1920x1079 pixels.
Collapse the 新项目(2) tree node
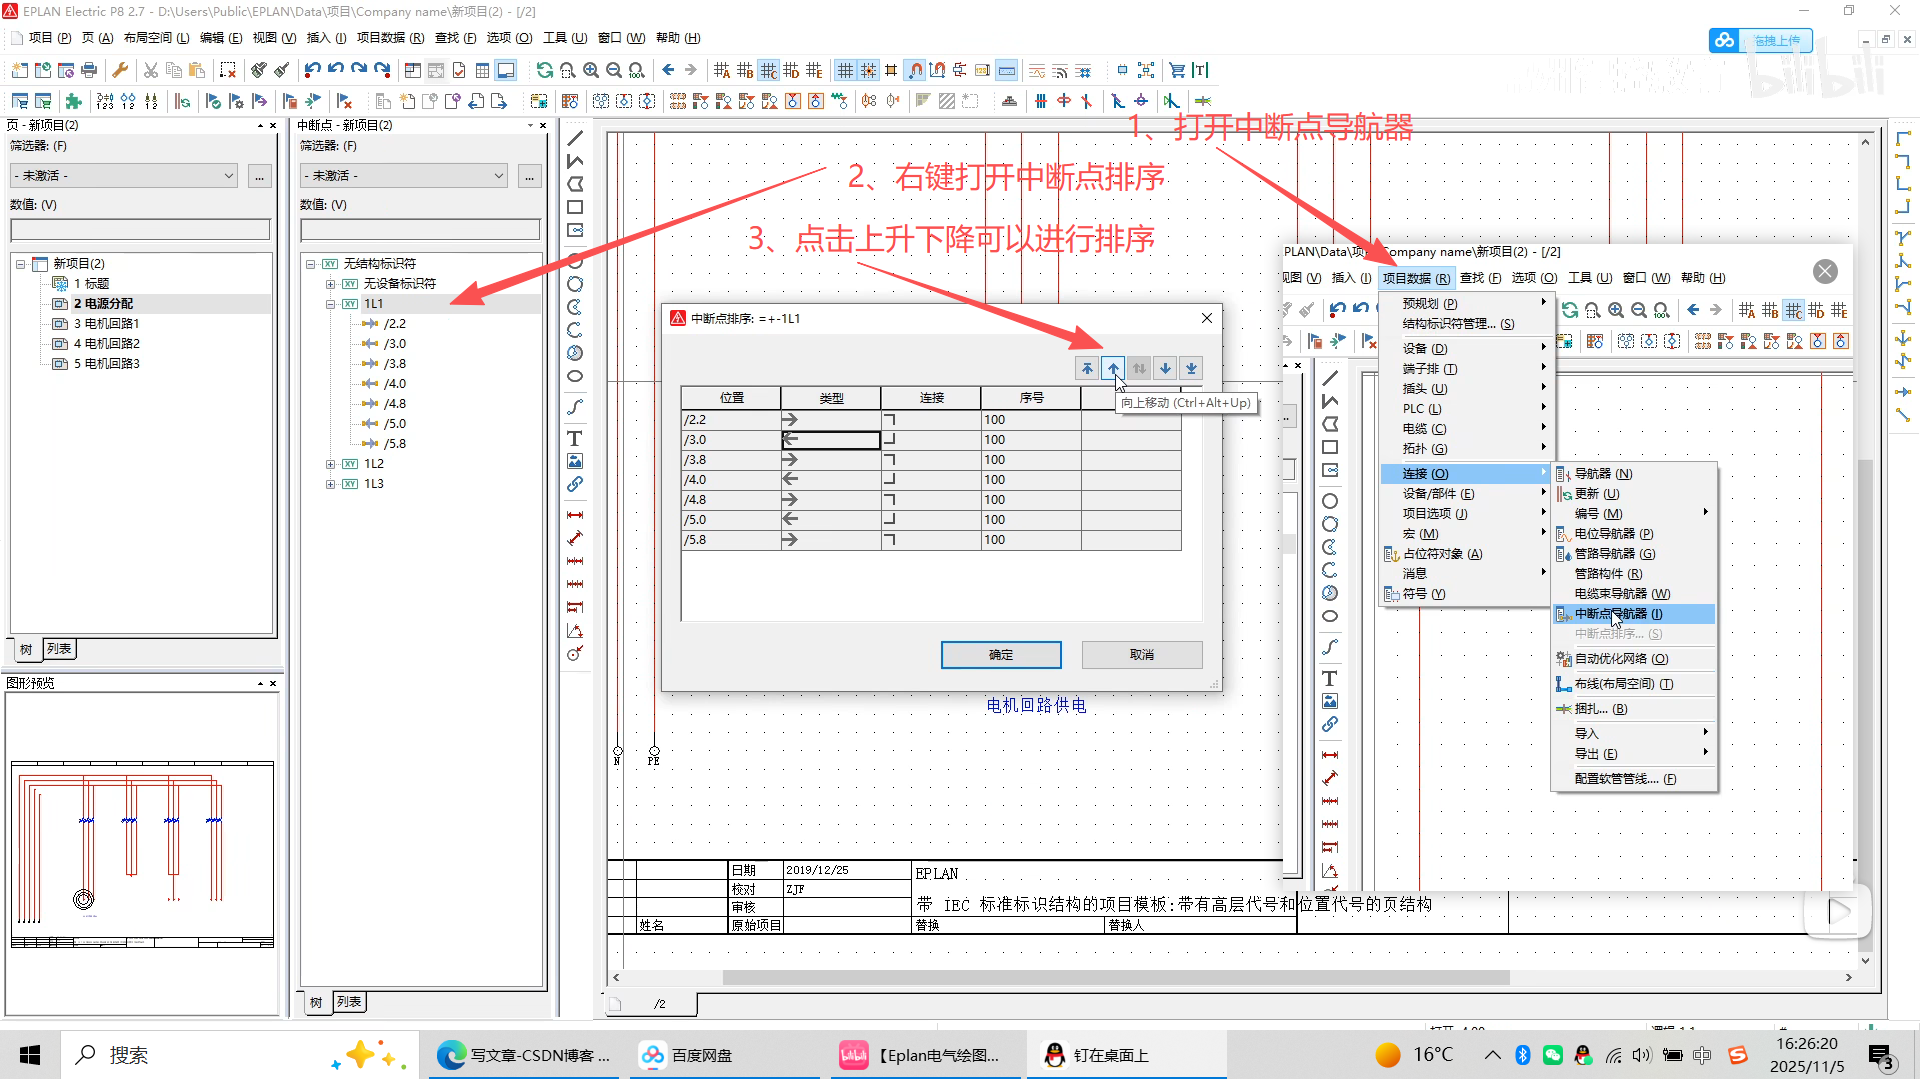click(x=20, y=264)
